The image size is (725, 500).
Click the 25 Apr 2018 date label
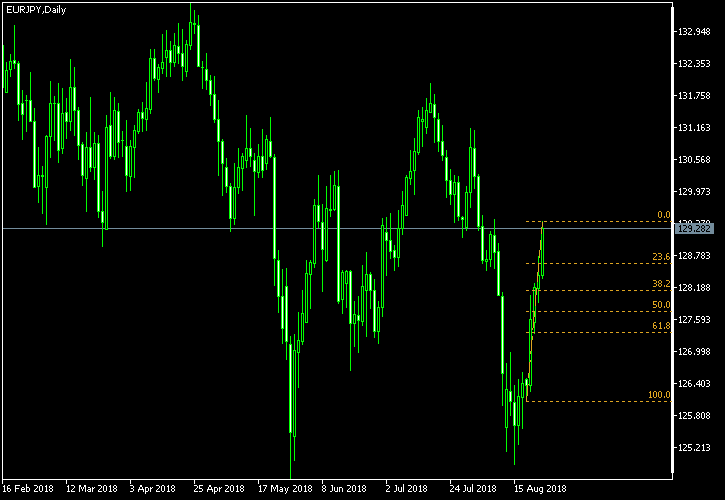(219, 488)
